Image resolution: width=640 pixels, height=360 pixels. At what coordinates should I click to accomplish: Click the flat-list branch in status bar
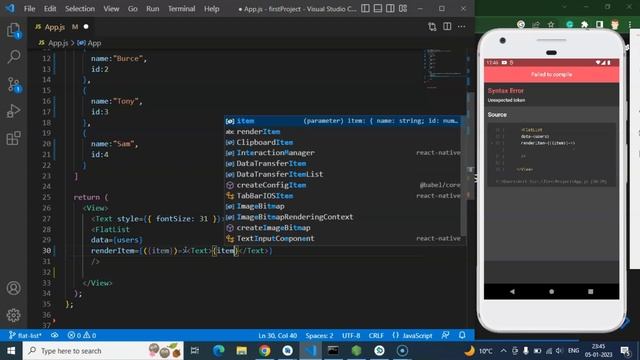coord(25,336)
